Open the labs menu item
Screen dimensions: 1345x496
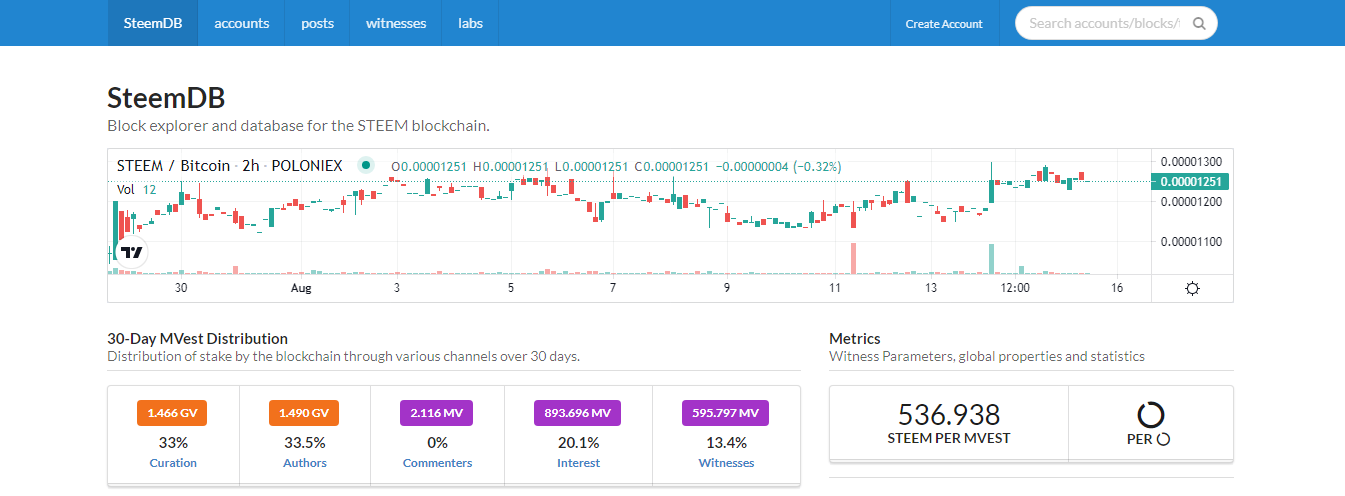(470, 23)
